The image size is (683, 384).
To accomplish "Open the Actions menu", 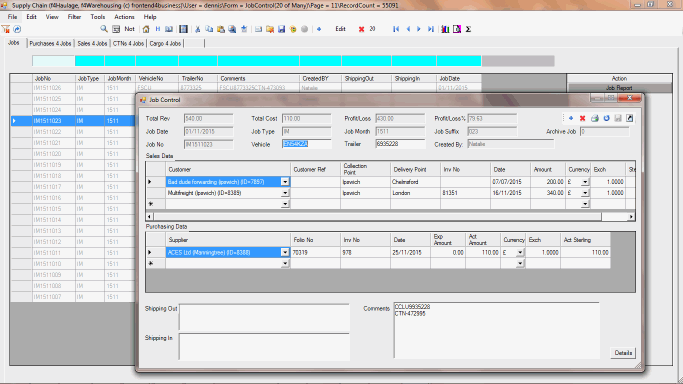I will click(x=124, y=17).
